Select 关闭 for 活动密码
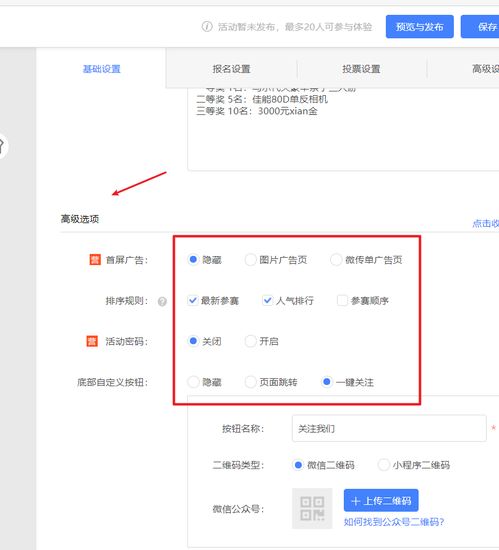The height and width of the screenshot is (550, 499). click(x=193, y=341)
